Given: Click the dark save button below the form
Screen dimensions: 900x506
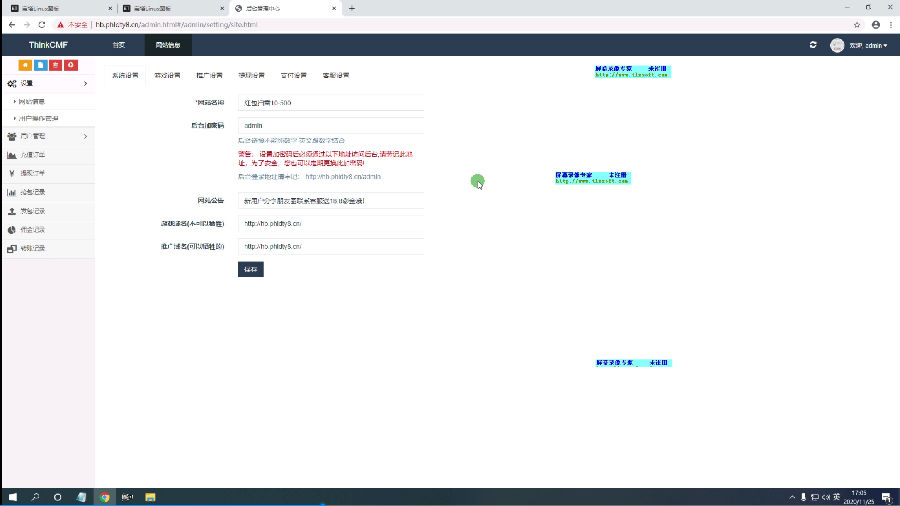Looking at the screenshot, I should pos(250,269).
